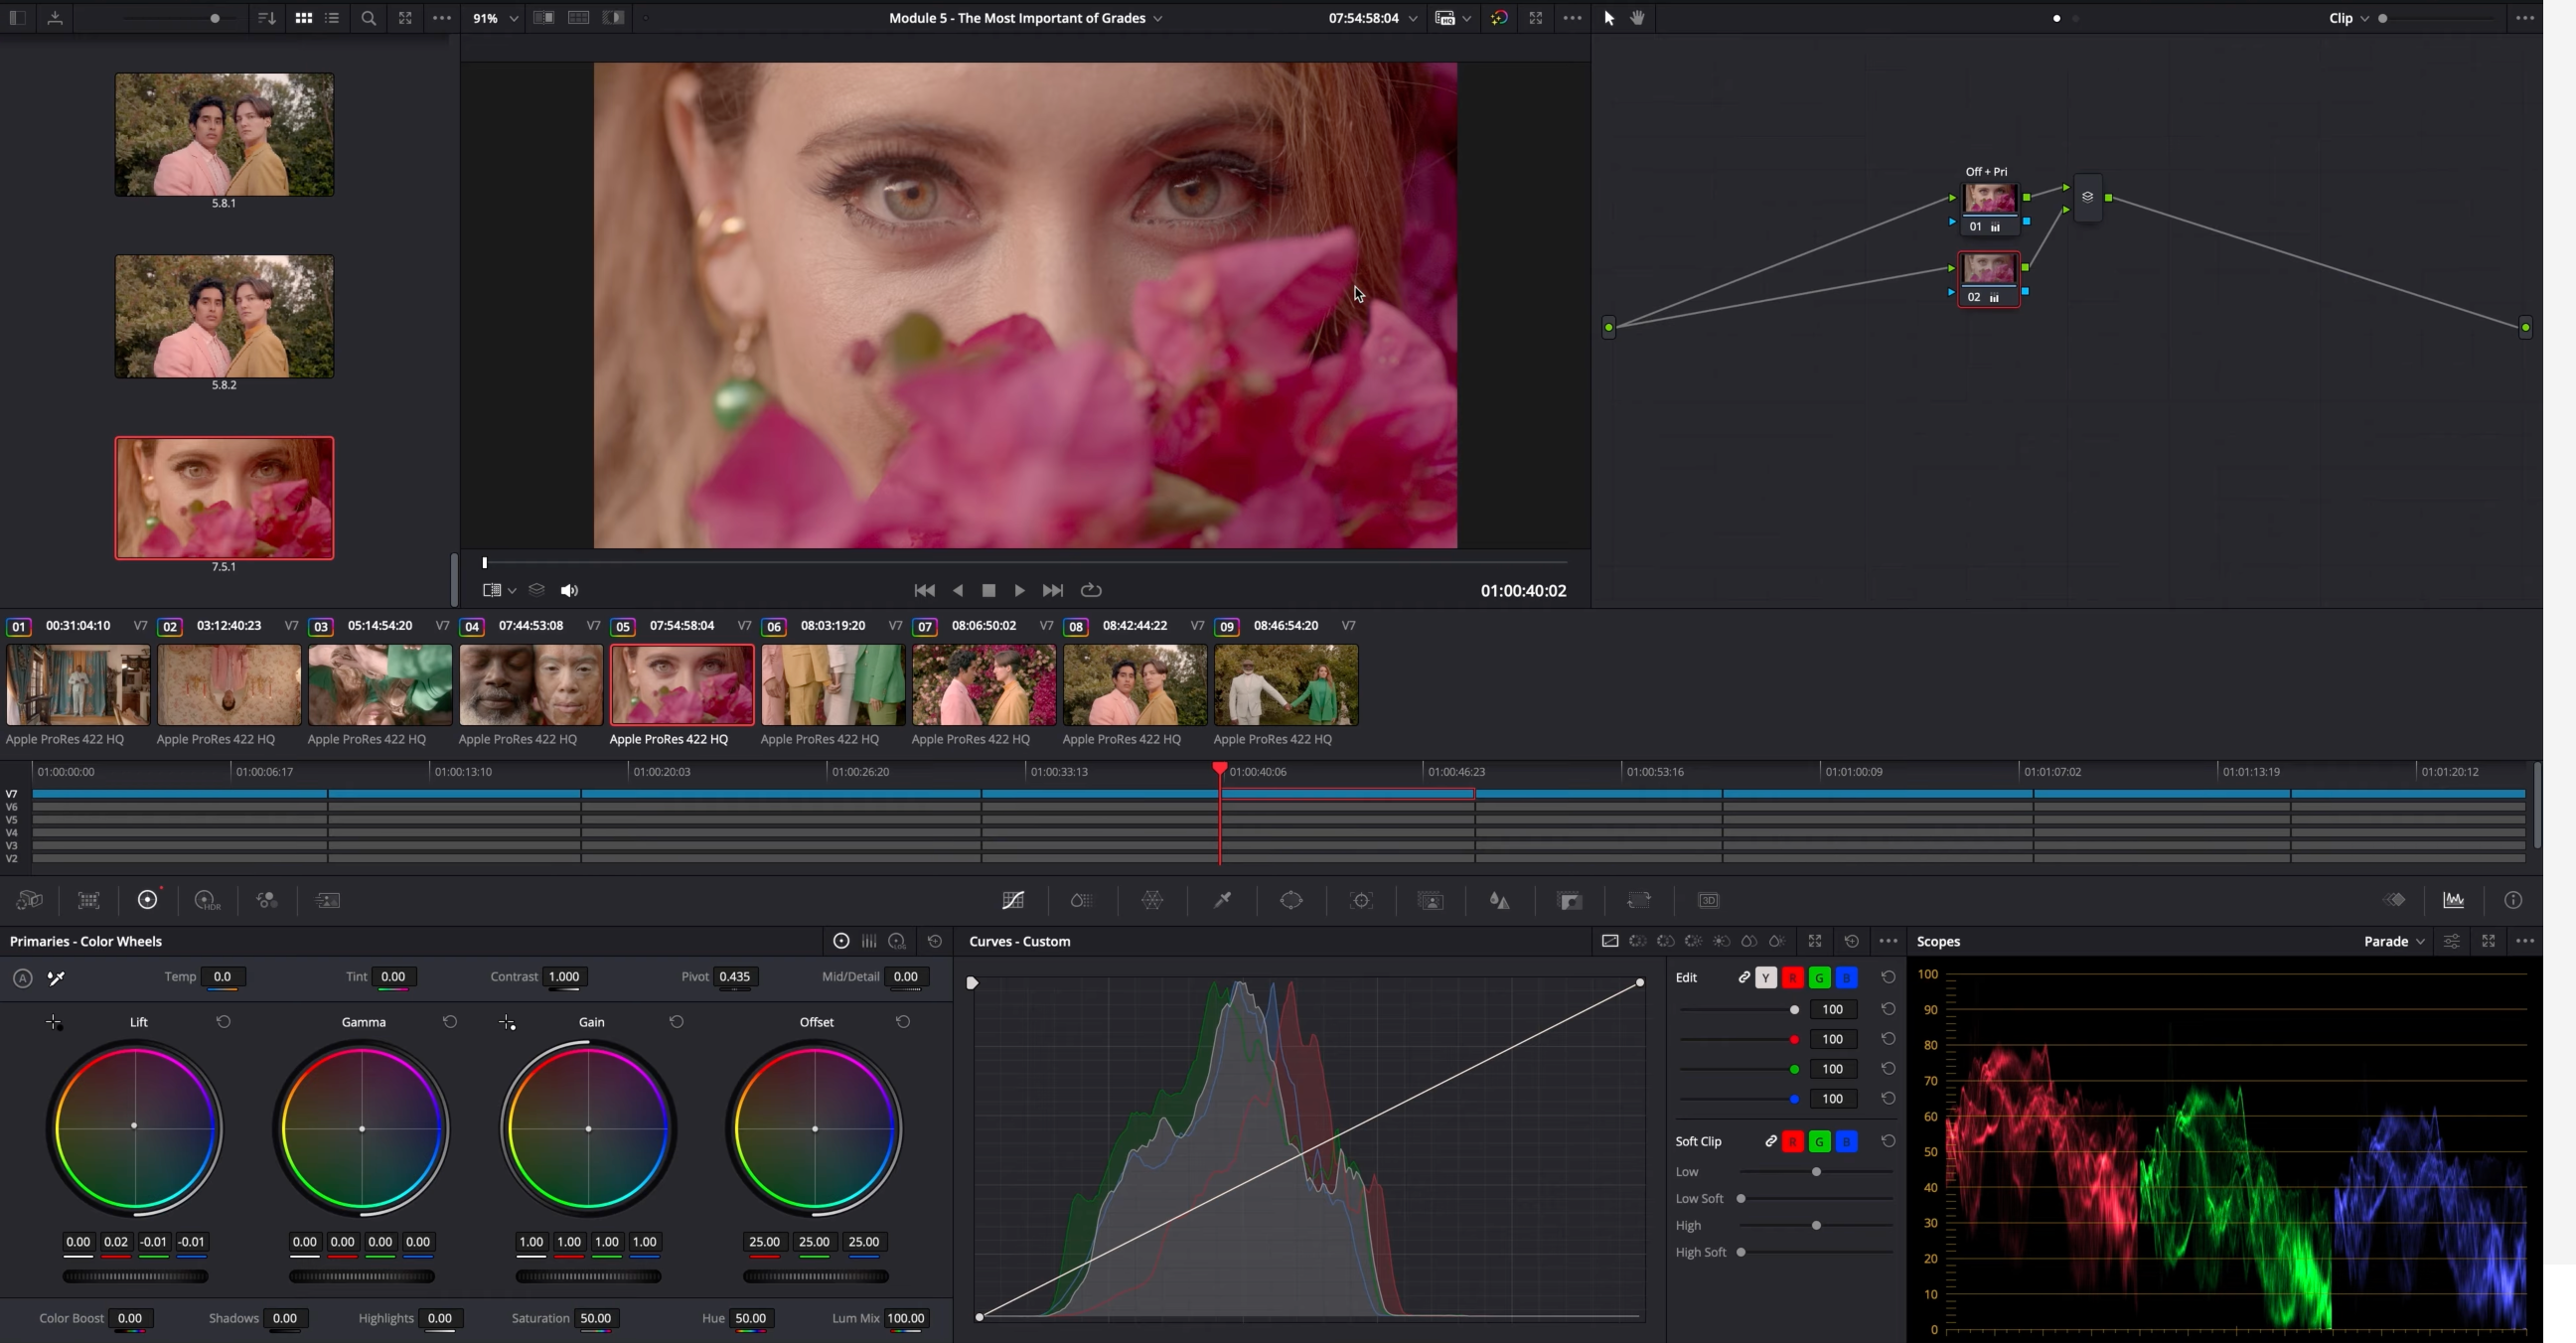Adjust the Offset master wheel slider
Screen dimensions: 2576x1343
click(x=815, y=1277)
